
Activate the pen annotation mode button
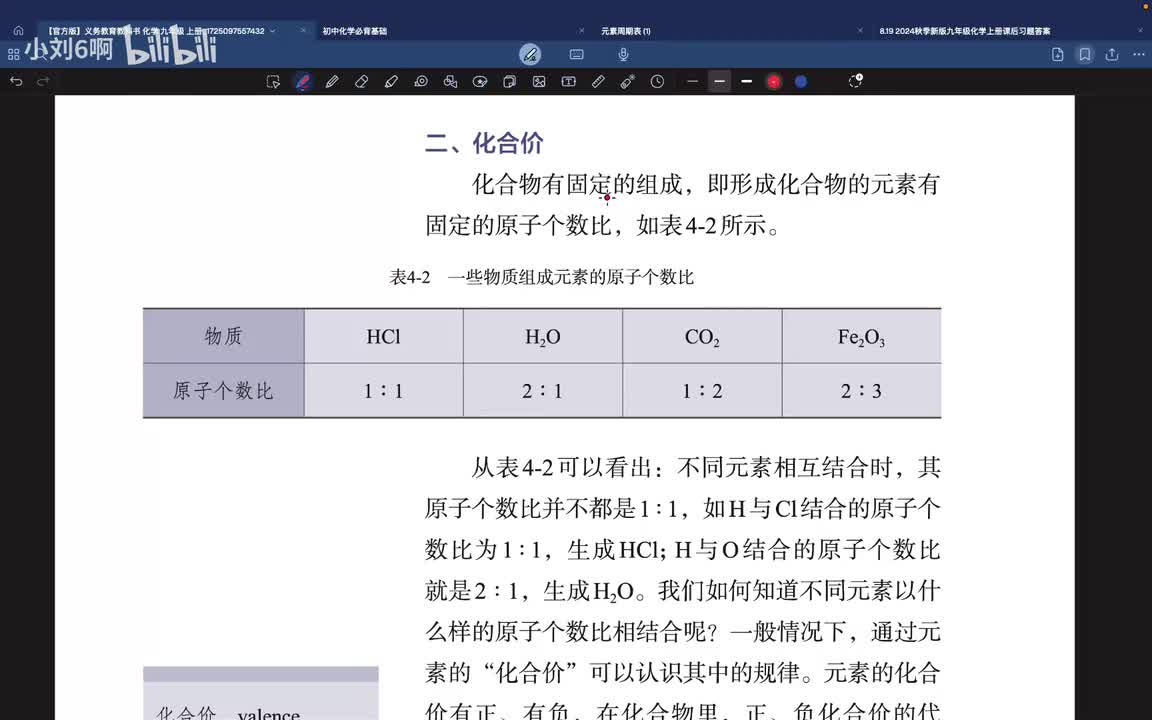(x=530, y=54)
